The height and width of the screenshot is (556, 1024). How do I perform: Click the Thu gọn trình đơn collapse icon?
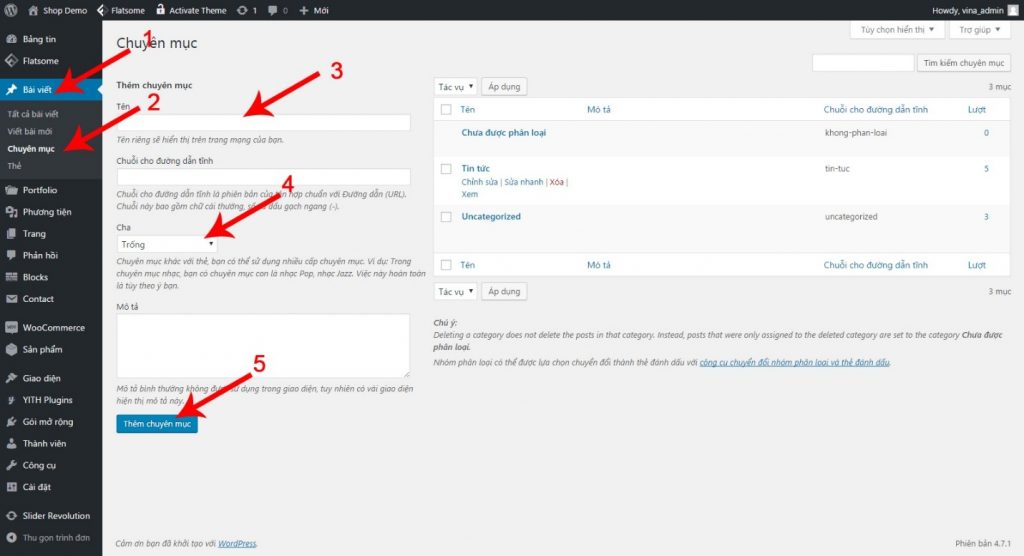(11, 538)
